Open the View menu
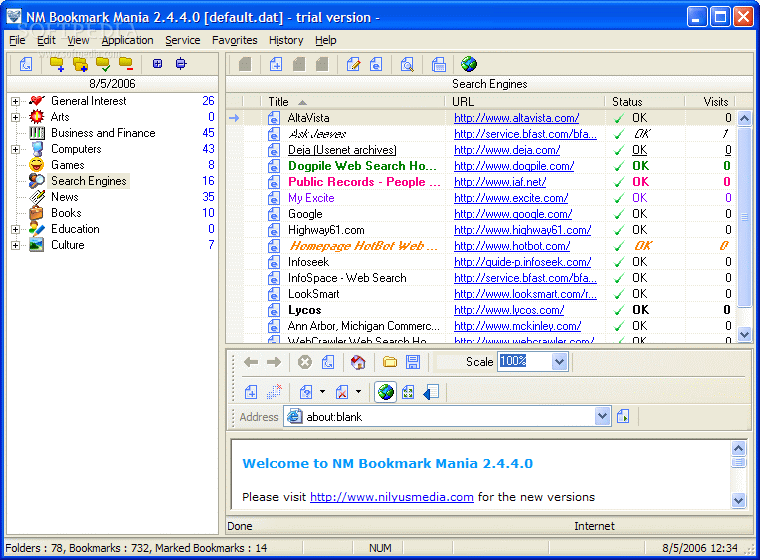This screenshot has width=760, height=560. (78, 40)
